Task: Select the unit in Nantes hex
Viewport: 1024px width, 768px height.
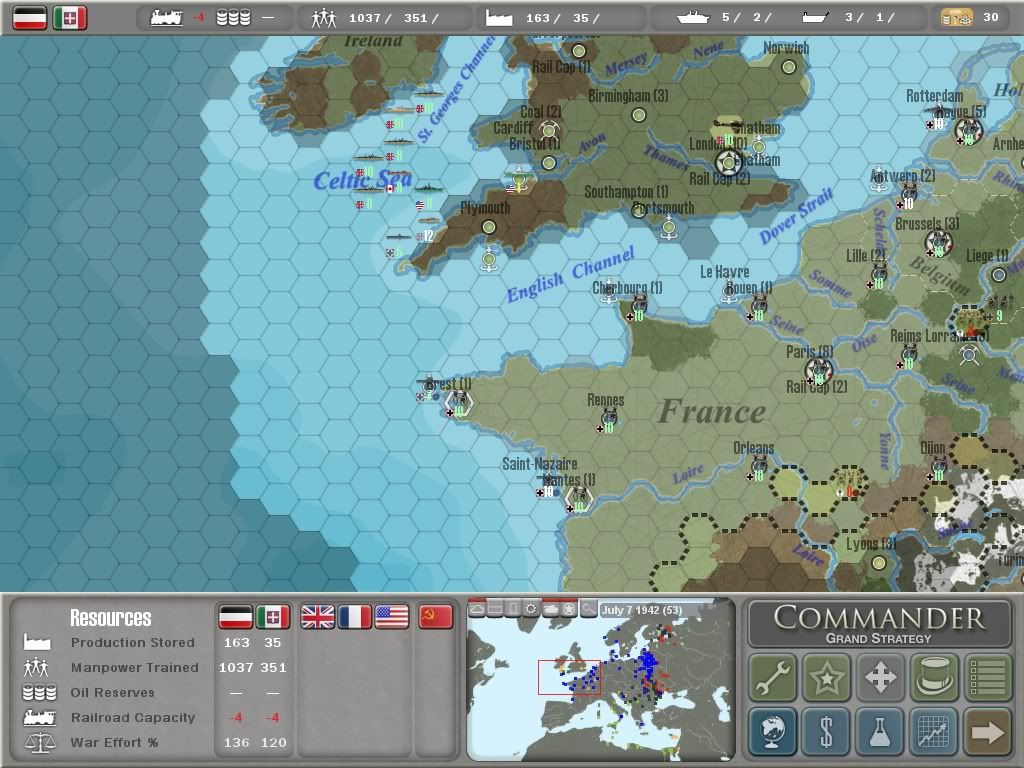Action: (579, 498)
